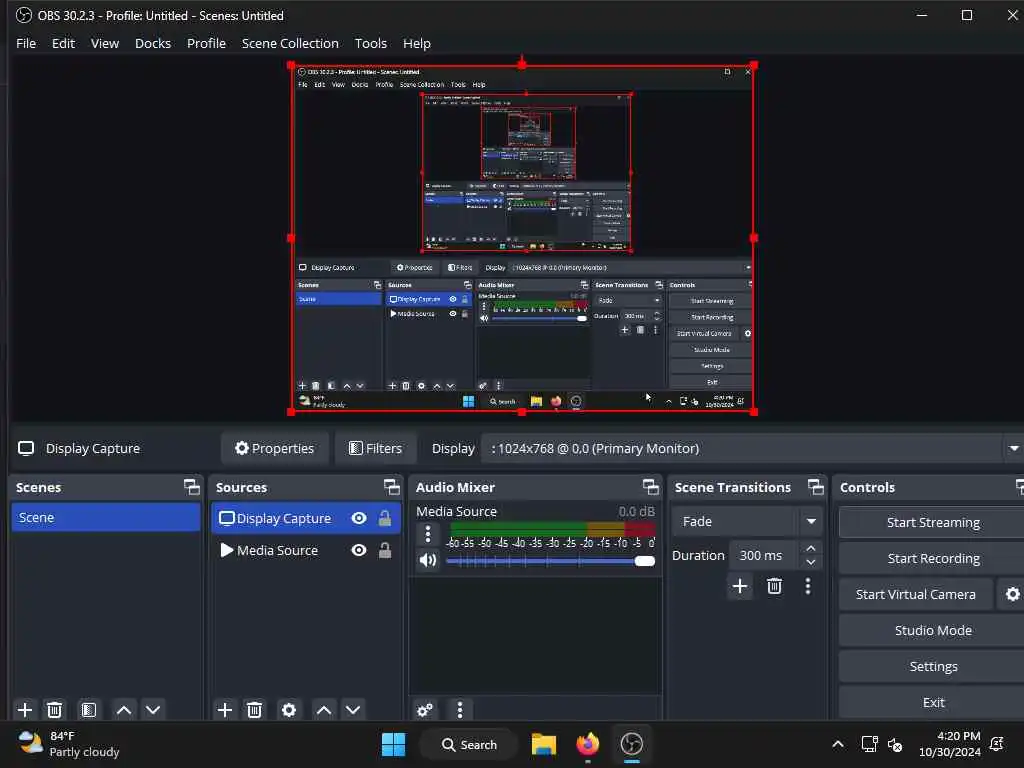Move source down in Sources panel
The height and width of the screenshot is (768, 1024).
pos(353,710)
